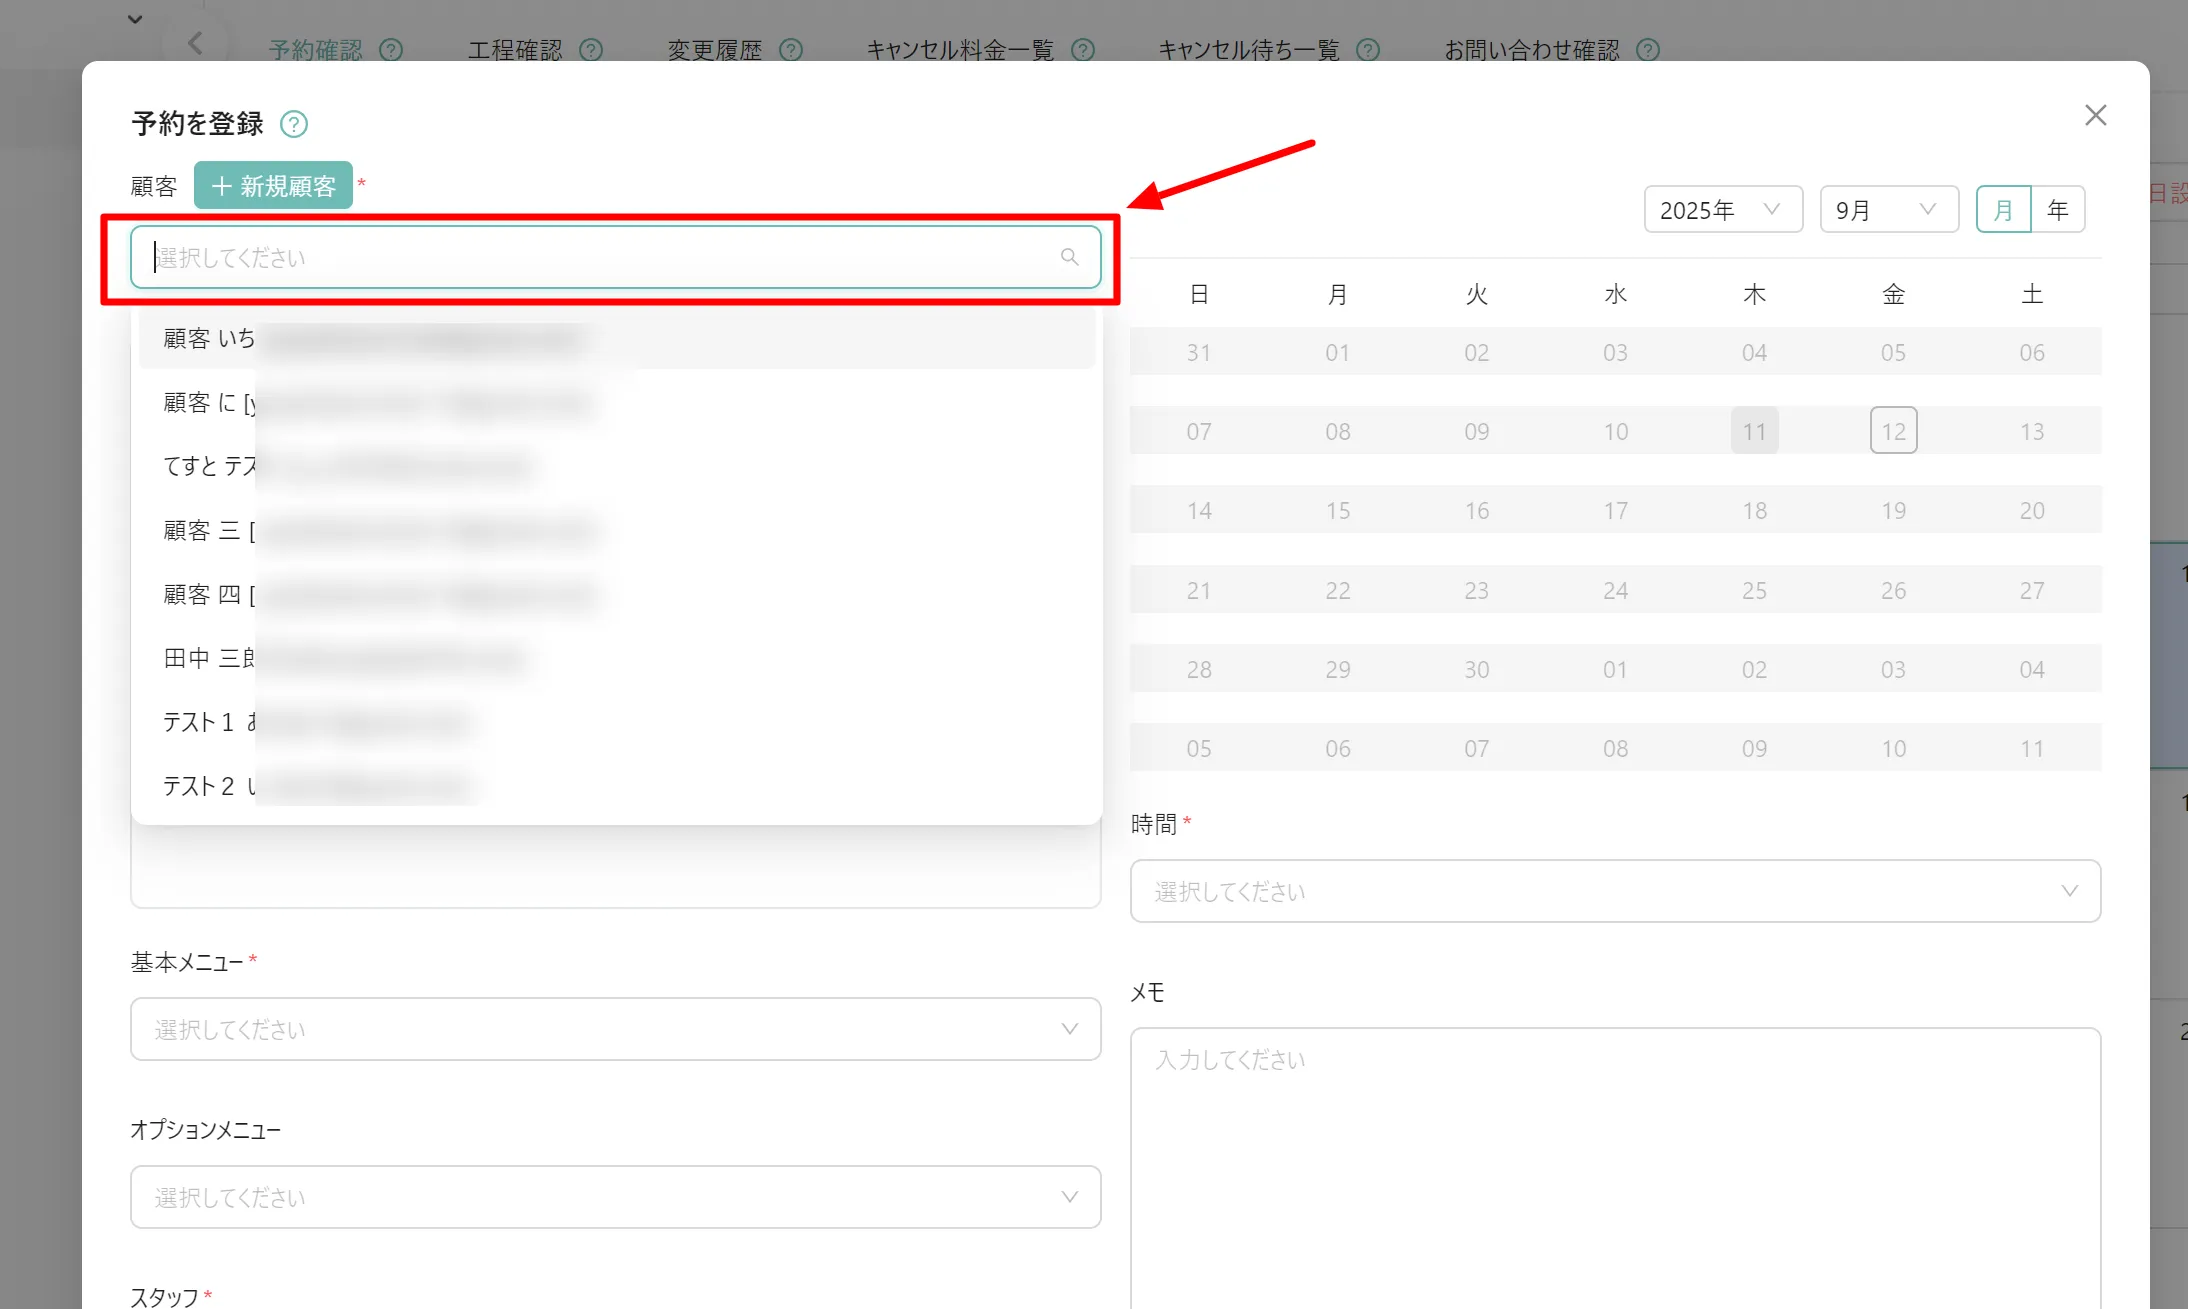The height and width of the screenshot is (1309, 2188).
Task: Close the 予約を登録 dialog
Action: pyautogui.click(x=2096, y=115)
